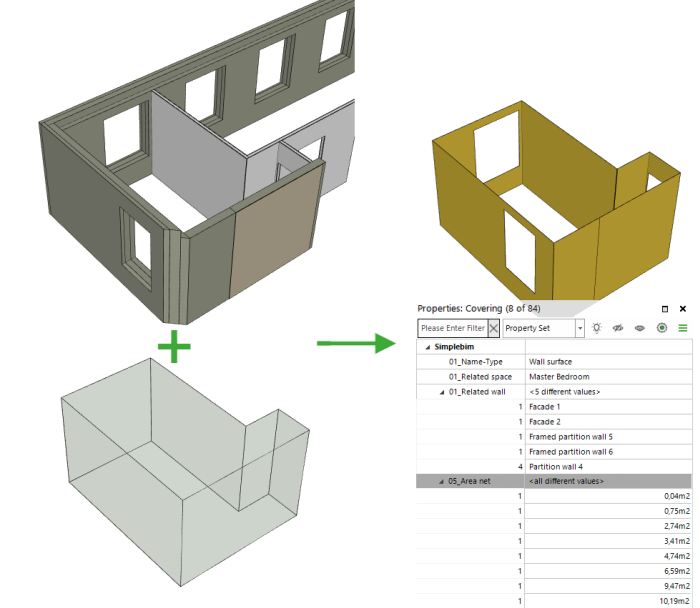Maximize the Properties panel
Screen dimensions: 700x608
(x=665, y=309)
